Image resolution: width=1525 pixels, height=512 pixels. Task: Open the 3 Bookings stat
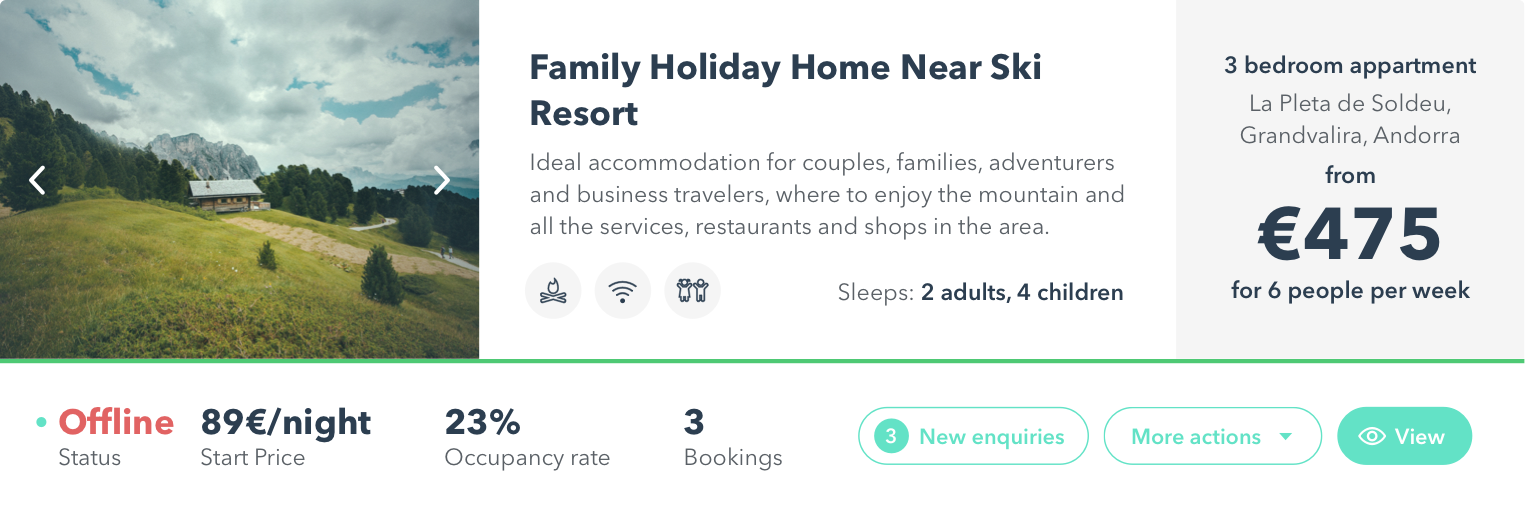click(694, 423)
